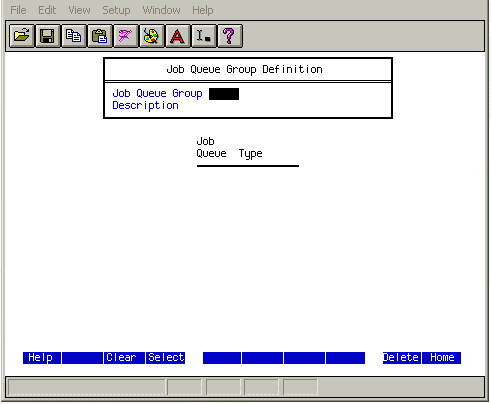
Task: Click the Home function key button
Action: coord(442,358)
